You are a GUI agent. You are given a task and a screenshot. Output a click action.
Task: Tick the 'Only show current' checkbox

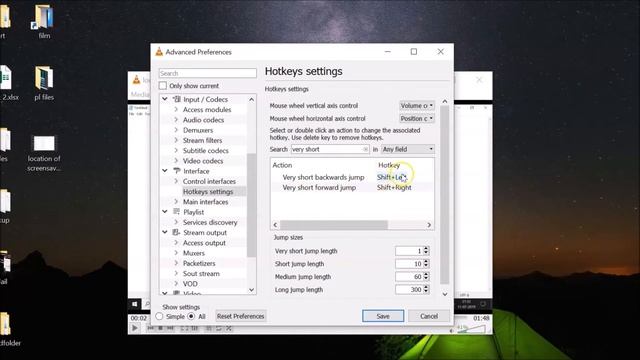[x=163, y=86]
